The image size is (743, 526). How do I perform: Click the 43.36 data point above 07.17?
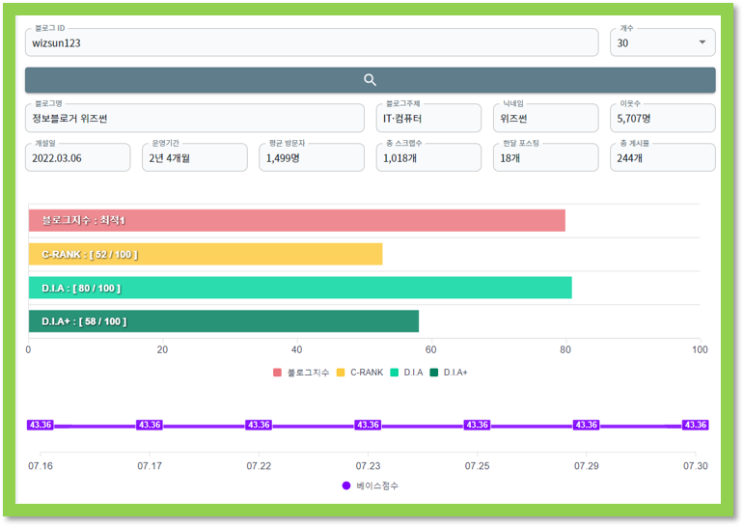150,425
